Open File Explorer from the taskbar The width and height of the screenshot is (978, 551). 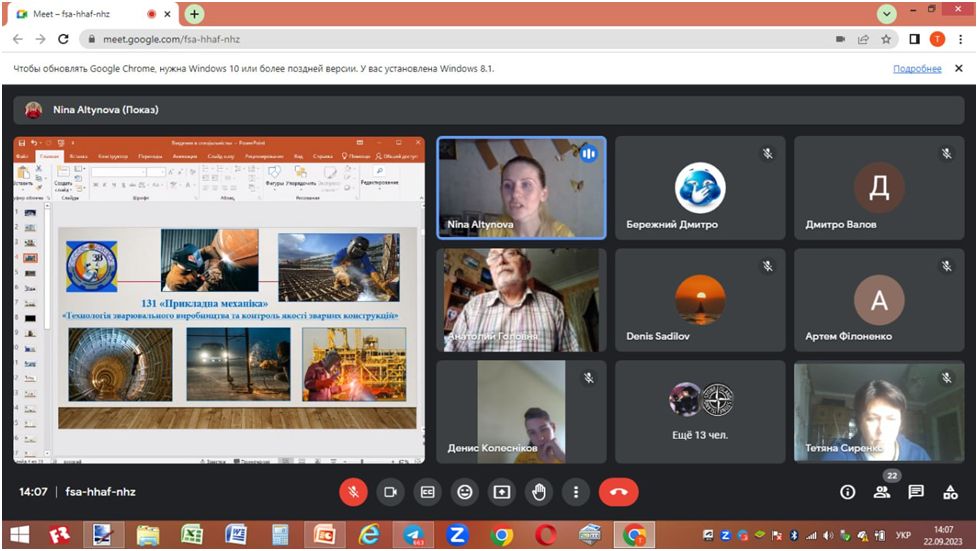click(147, 535)
